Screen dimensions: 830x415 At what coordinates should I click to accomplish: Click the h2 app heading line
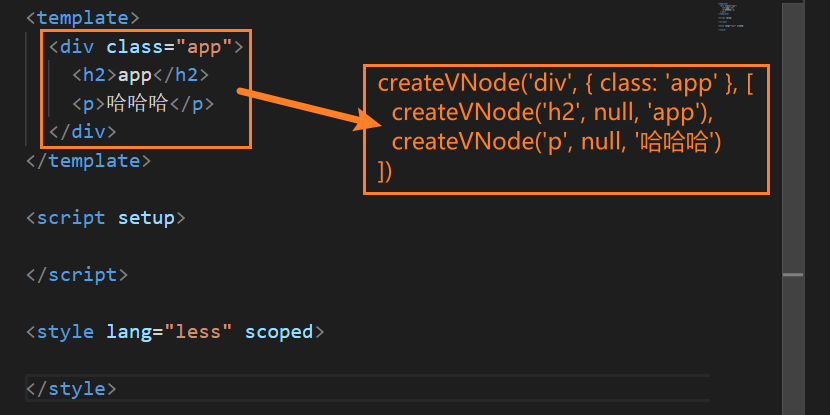pyautogui.click(x=140, y=75)
